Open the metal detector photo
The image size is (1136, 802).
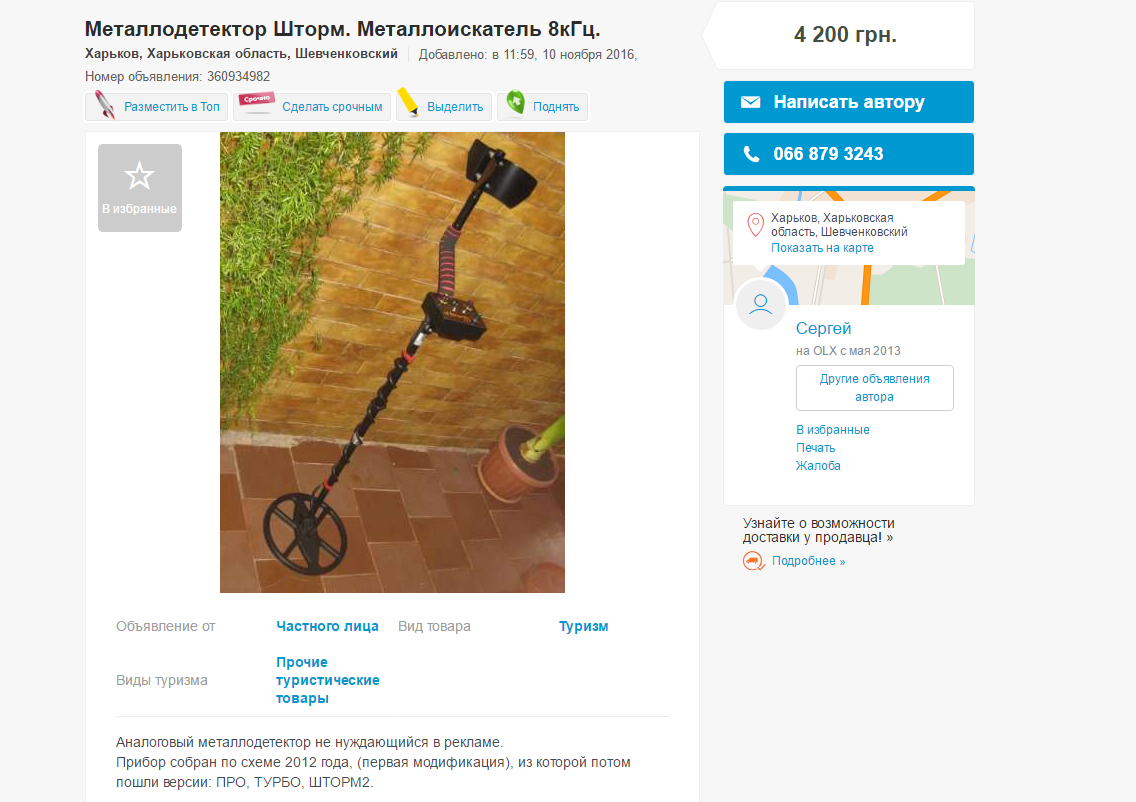coord(392,362)
